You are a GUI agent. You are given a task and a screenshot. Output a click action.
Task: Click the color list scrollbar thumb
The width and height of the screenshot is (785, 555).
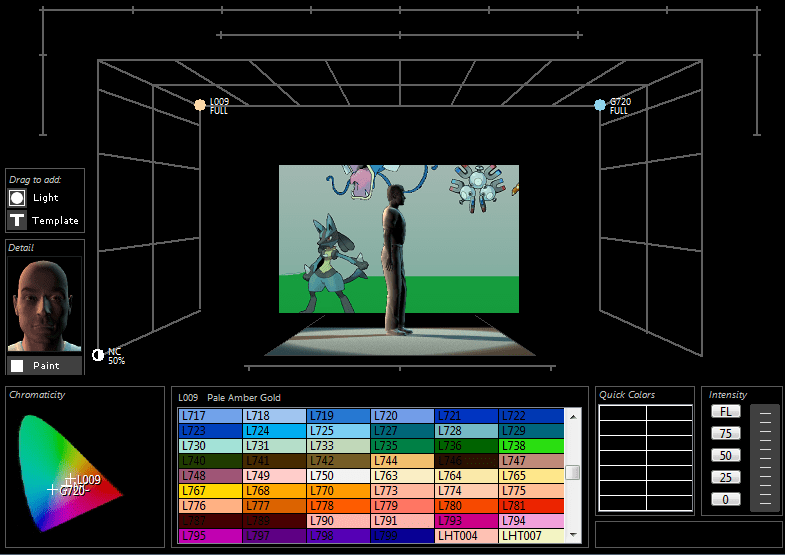click(x=573, y=472)
